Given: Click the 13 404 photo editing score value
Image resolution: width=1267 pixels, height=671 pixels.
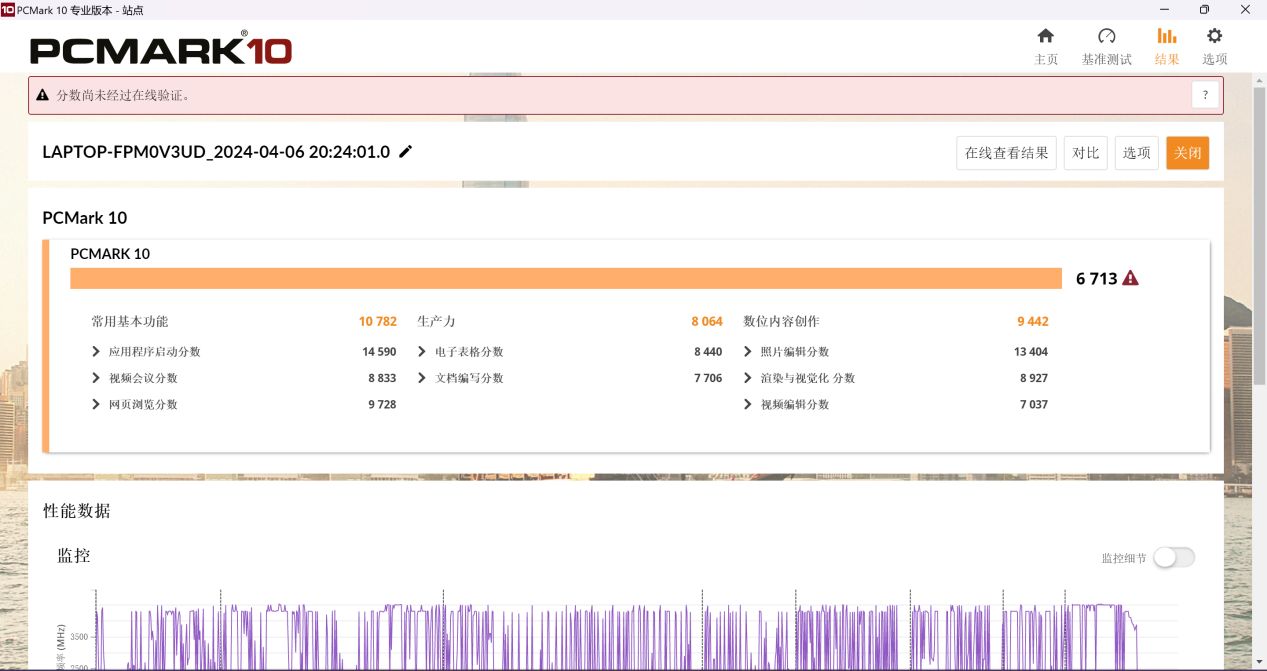Looking at the screenshot, I should click(x=1031, y=352).
